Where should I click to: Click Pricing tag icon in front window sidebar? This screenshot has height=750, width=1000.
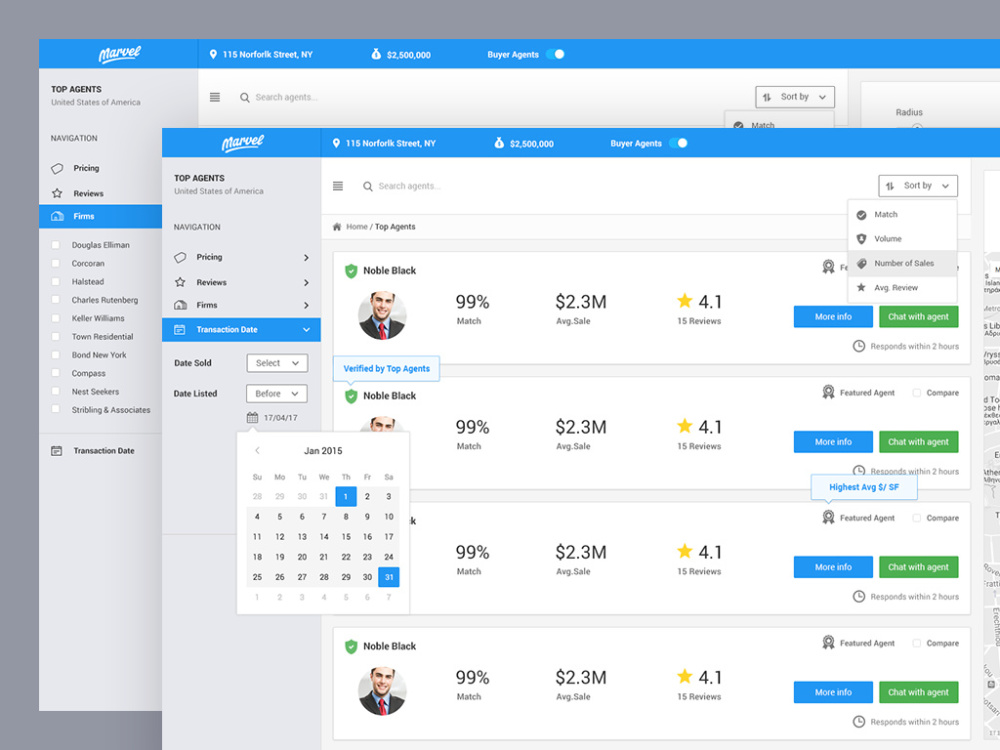coord(180,257)
